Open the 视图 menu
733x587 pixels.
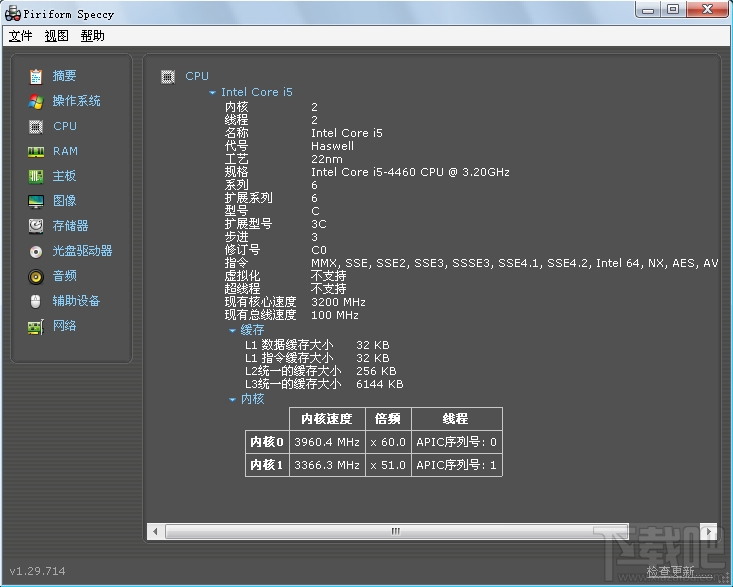pos(57,36)
